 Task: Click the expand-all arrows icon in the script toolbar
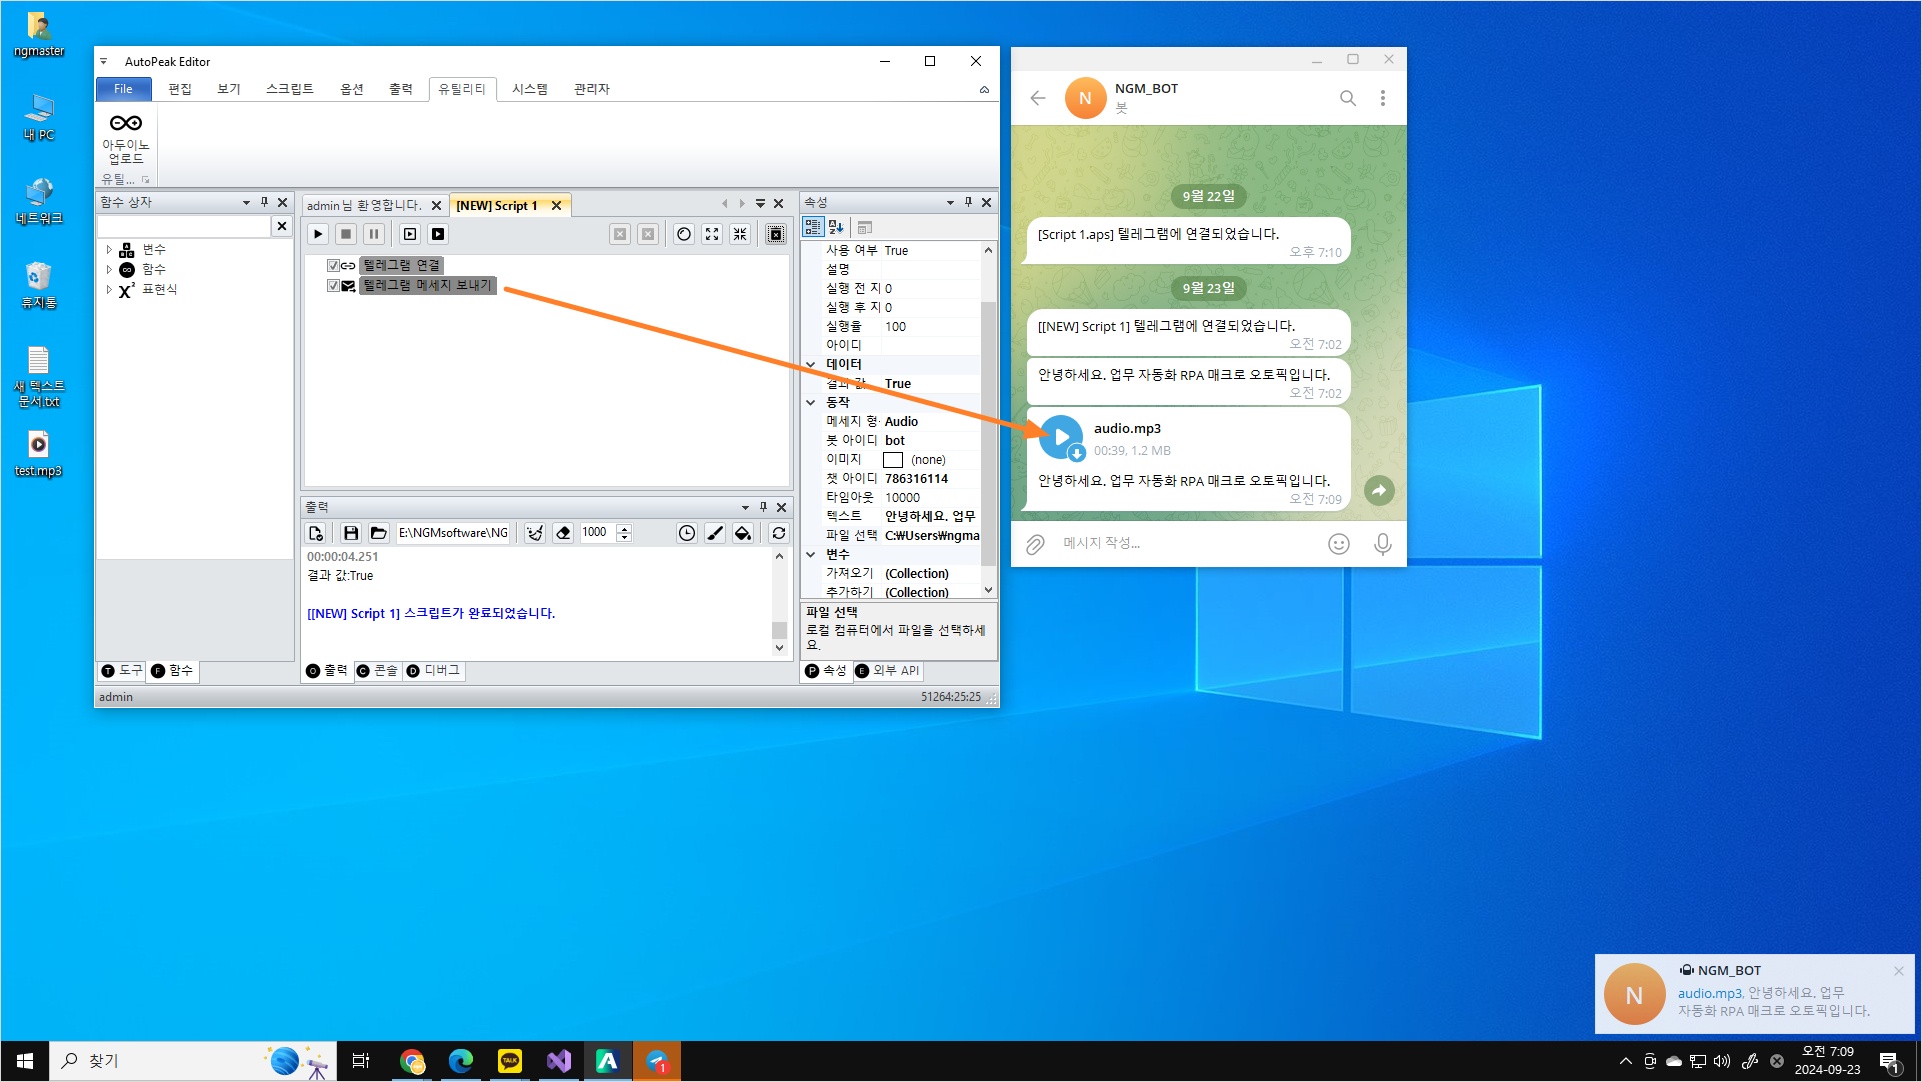point(712,234)
